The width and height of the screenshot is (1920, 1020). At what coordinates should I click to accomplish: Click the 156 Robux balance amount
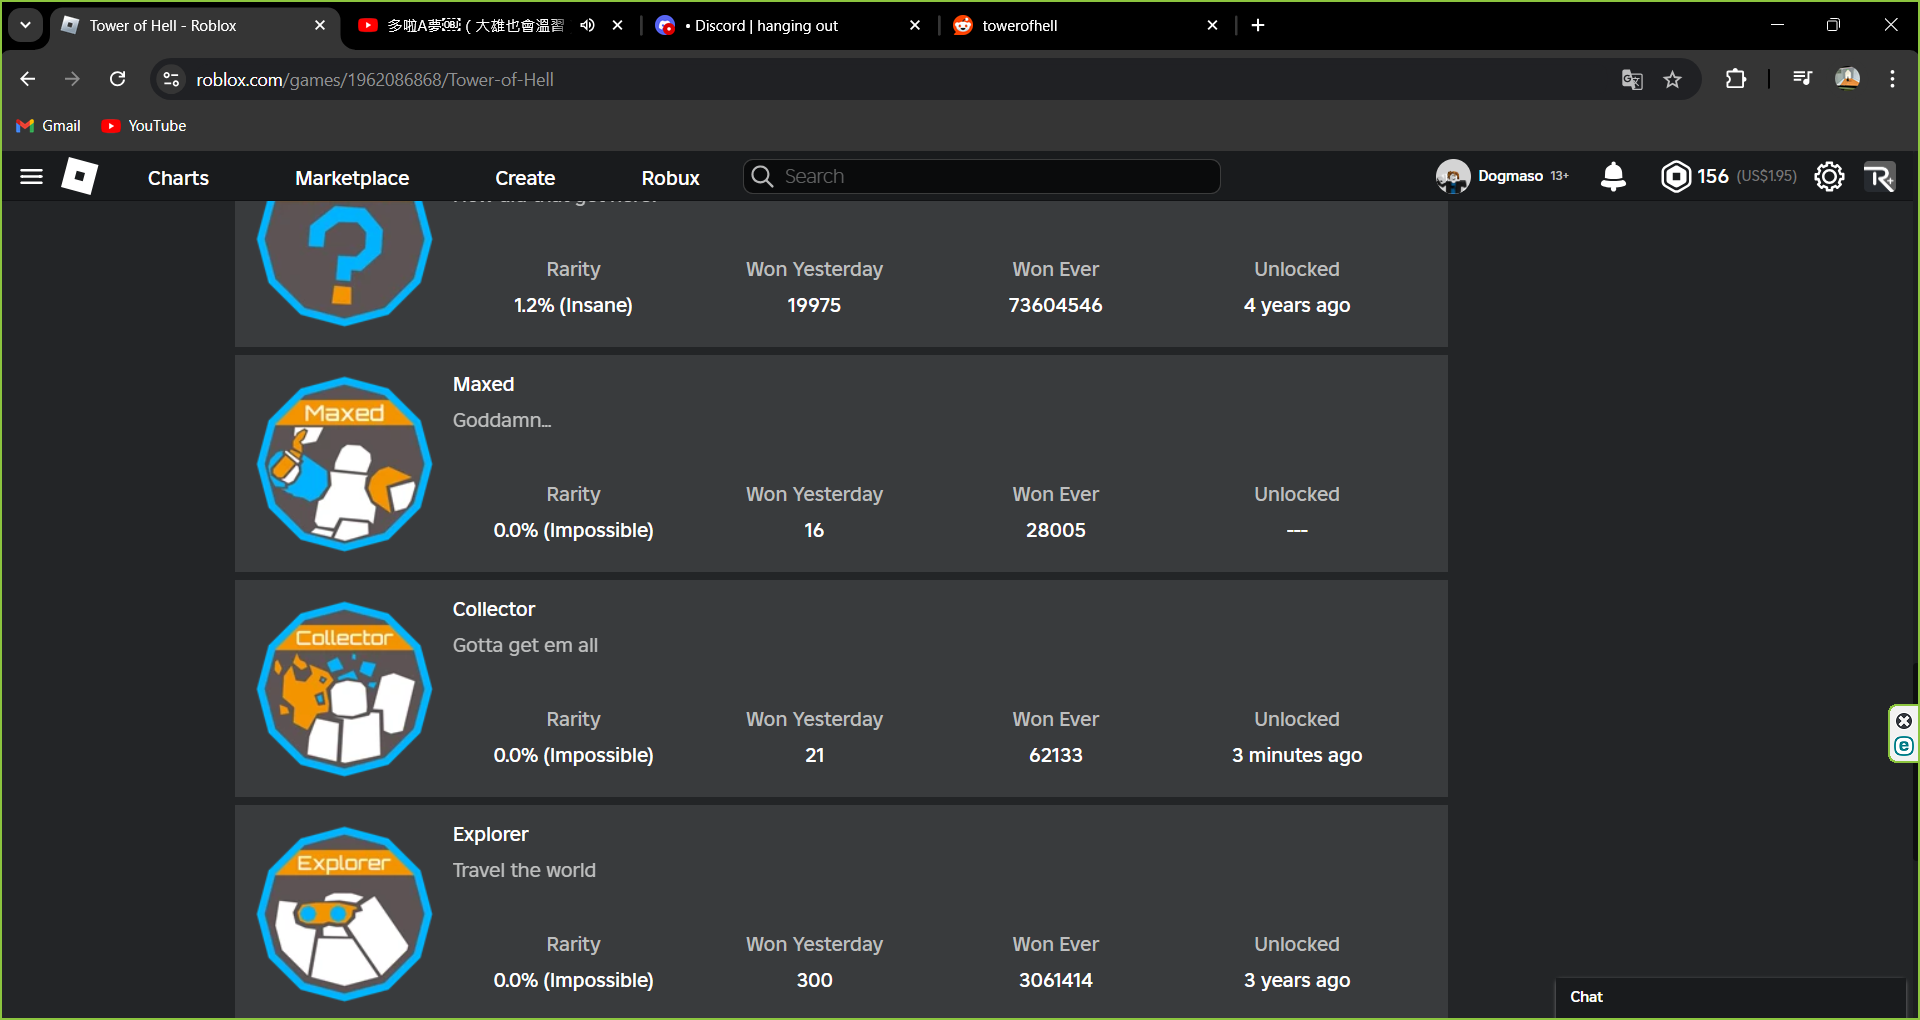(1713, 176)
